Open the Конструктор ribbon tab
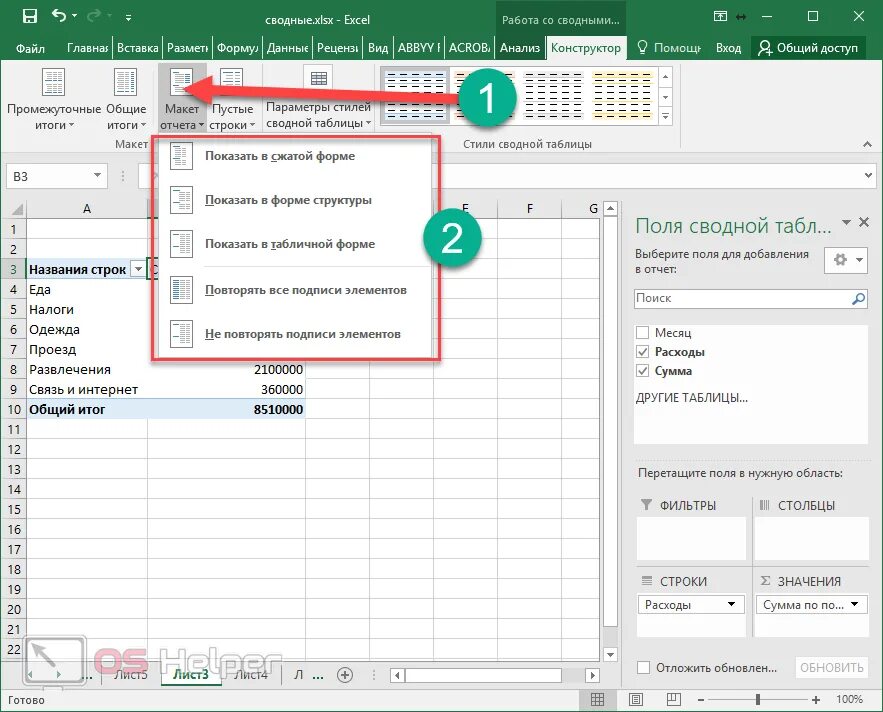Screen dimensions: 883x712 click(x=586, y=48)
